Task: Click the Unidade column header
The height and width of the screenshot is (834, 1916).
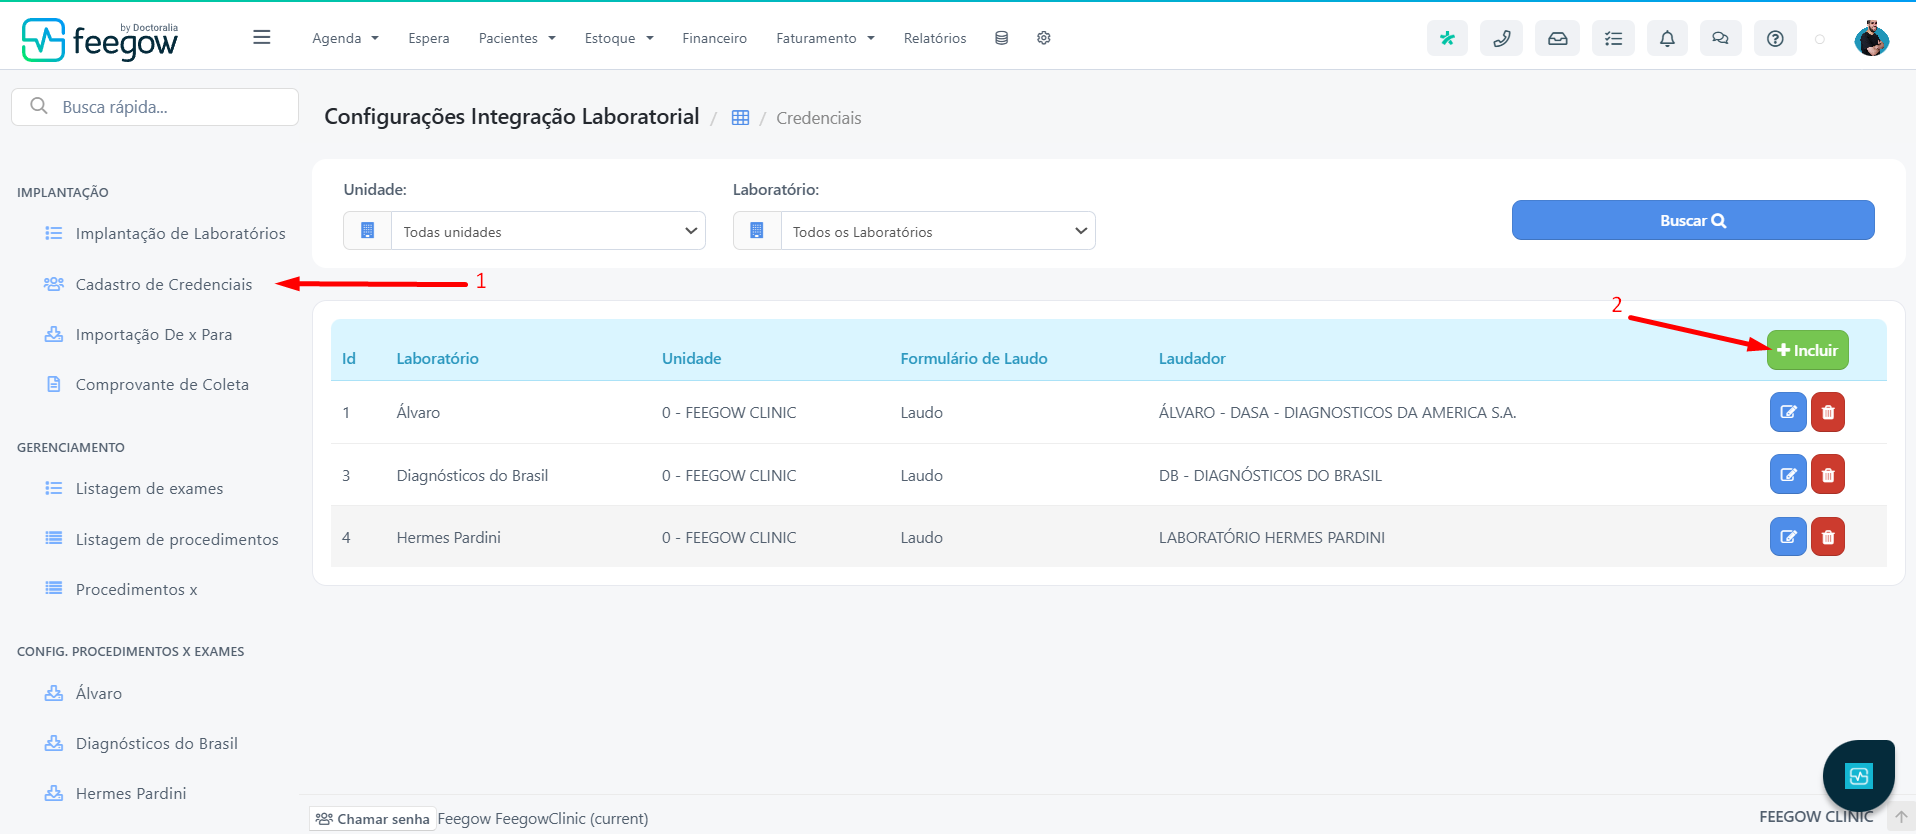Action: point(691,358)
